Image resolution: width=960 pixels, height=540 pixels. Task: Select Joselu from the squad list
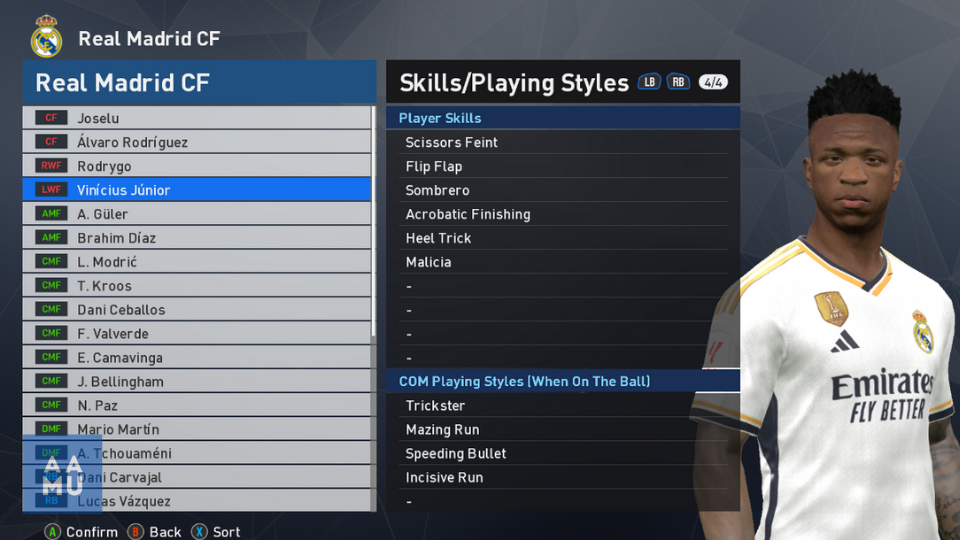(197, 118)
